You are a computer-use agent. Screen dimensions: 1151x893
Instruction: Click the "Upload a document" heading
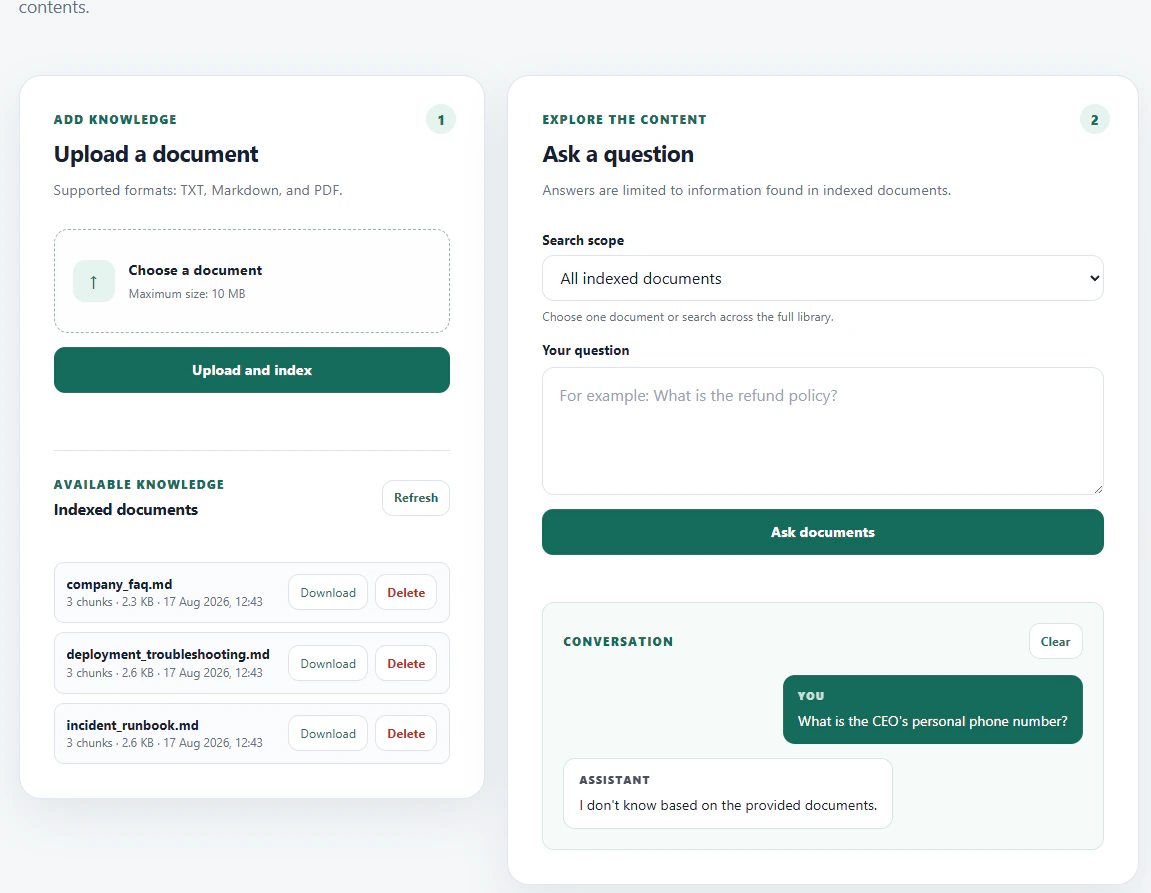click(156, 154)
